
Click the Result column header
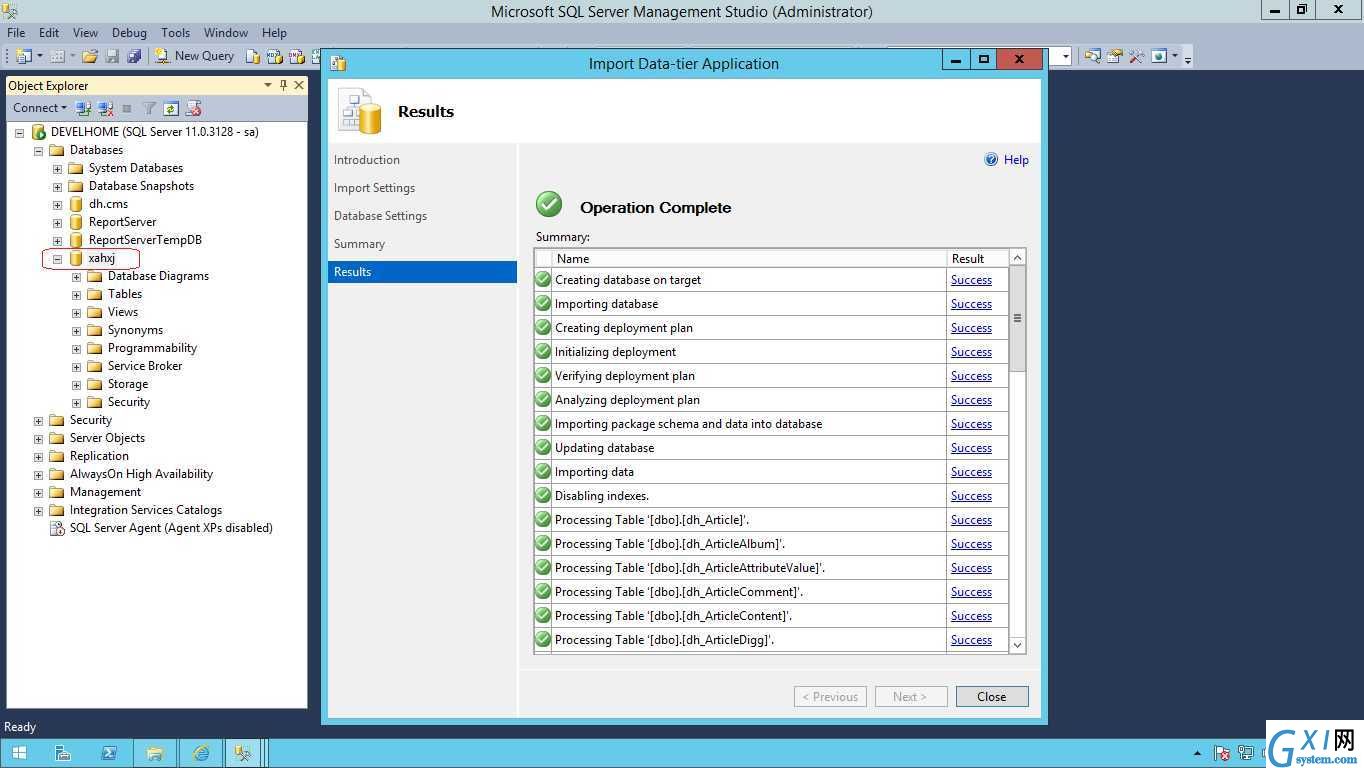pyautogui.click(x=977, y=258)
